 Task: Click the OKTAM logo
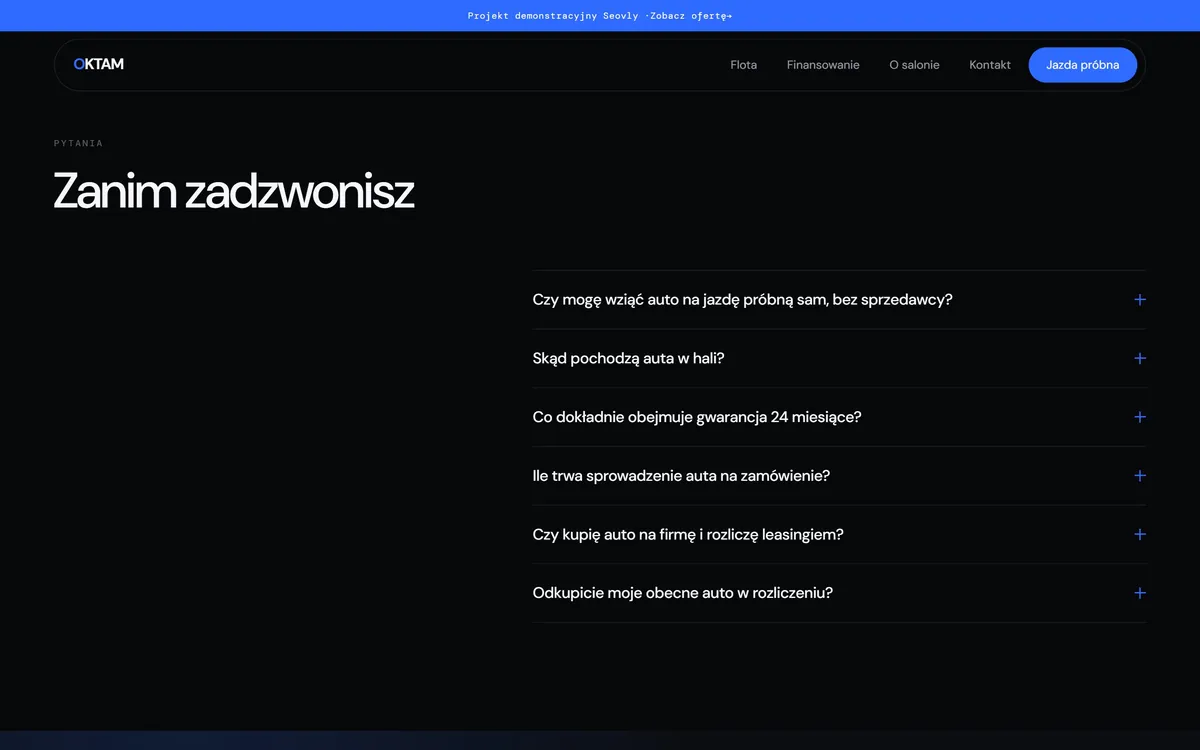[x=99, y=64]
